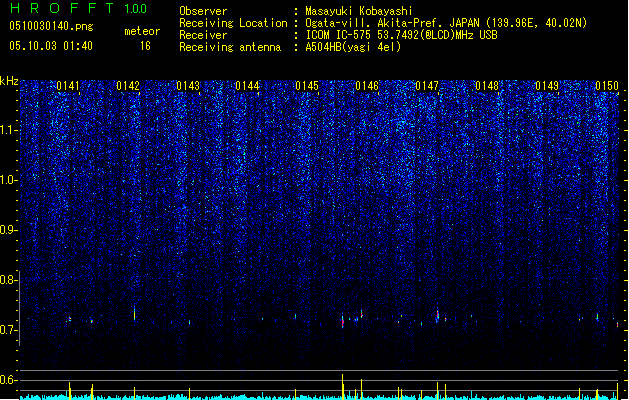Click the 0147 time marker
The image size is (629, 400).
click(x=427, y=86)
